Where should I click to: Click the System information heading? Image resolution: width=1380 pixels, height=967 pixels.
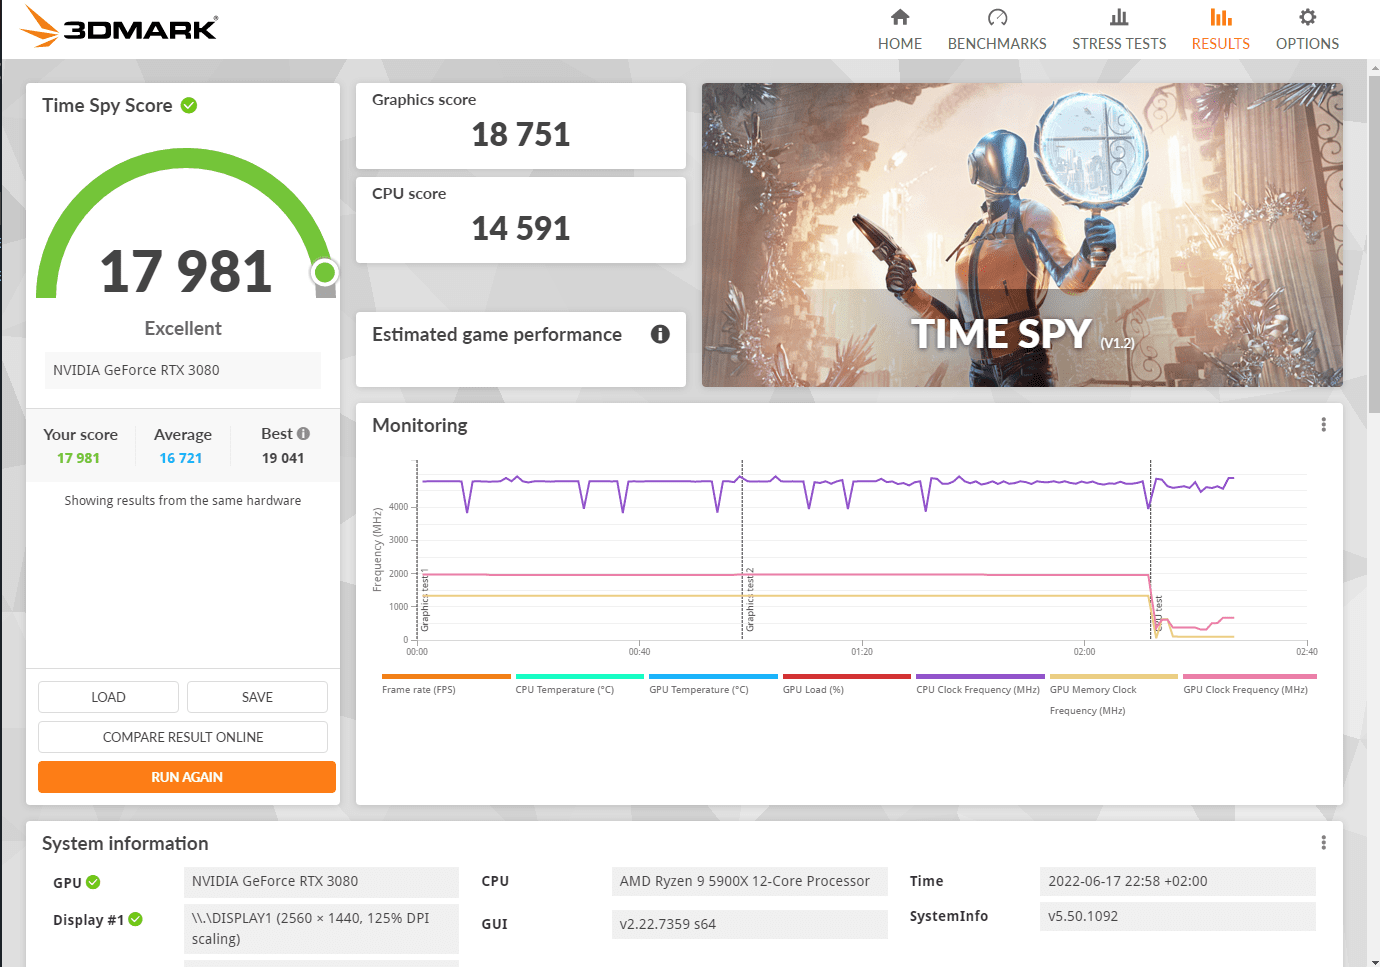(x=125, y=843)
